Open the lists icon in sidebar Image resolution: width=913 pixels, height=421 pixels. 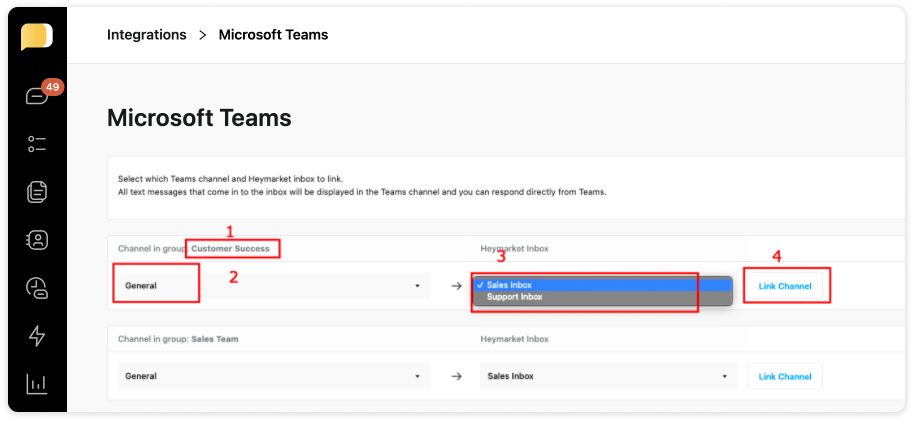click(37, 144)
